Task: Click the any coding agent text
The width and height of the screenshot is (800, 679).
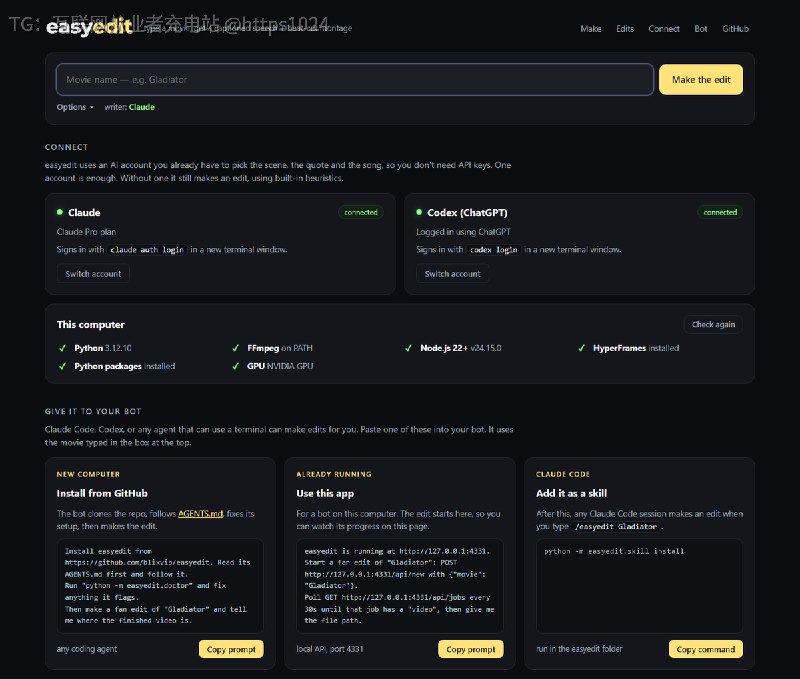Action: click(87, 649)
